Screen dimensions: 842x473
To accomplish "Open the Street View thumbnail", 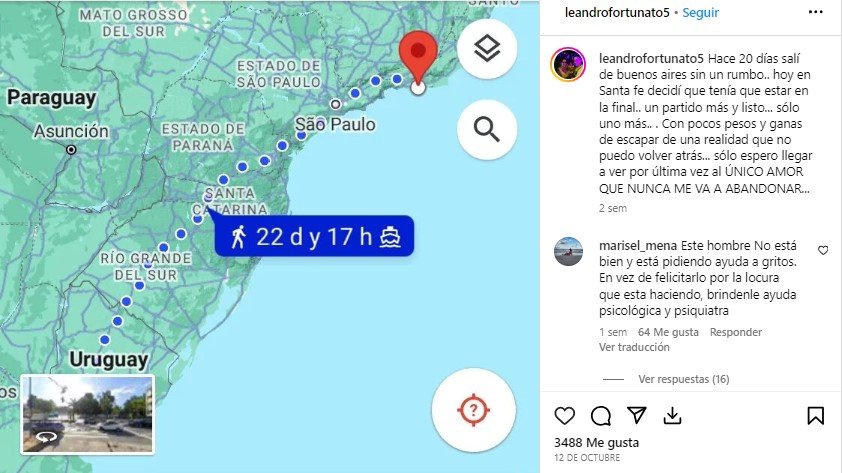I will coord(88,414).
